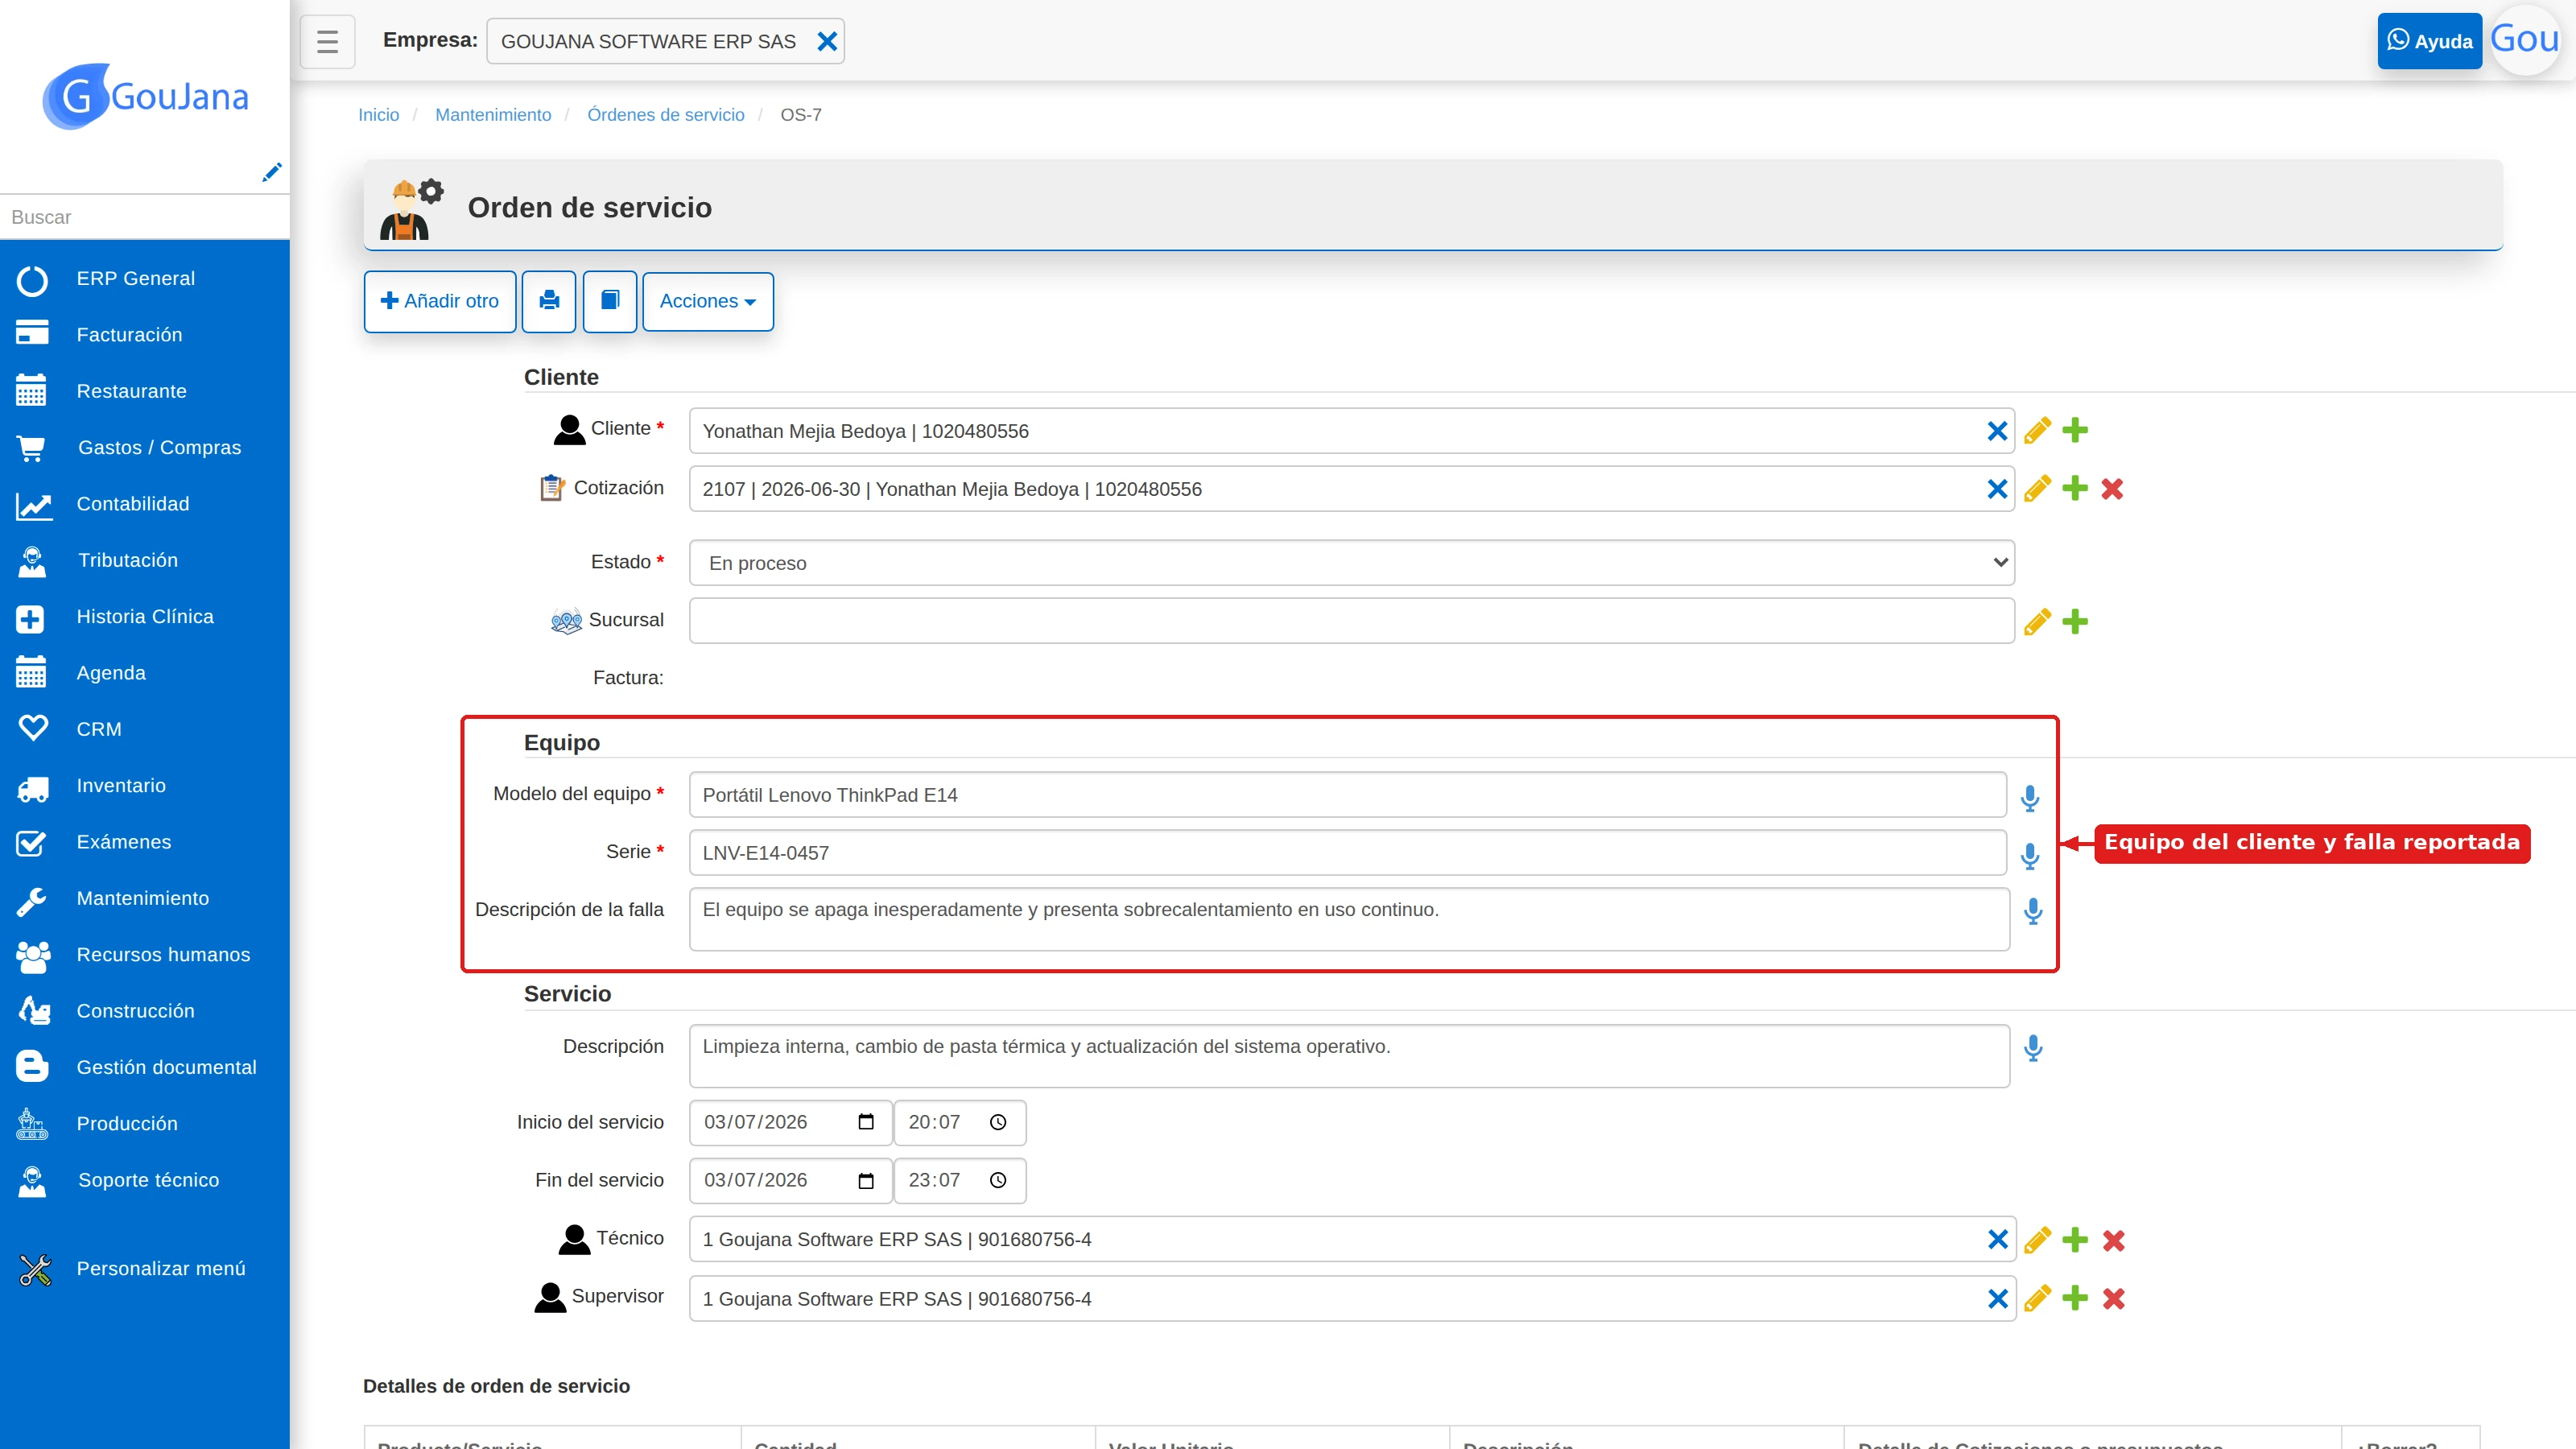The width and height of the screenshot is (2576, 1449).
Task: Remove Técnico with red X icon
Action: (x=2113, y=1240)
